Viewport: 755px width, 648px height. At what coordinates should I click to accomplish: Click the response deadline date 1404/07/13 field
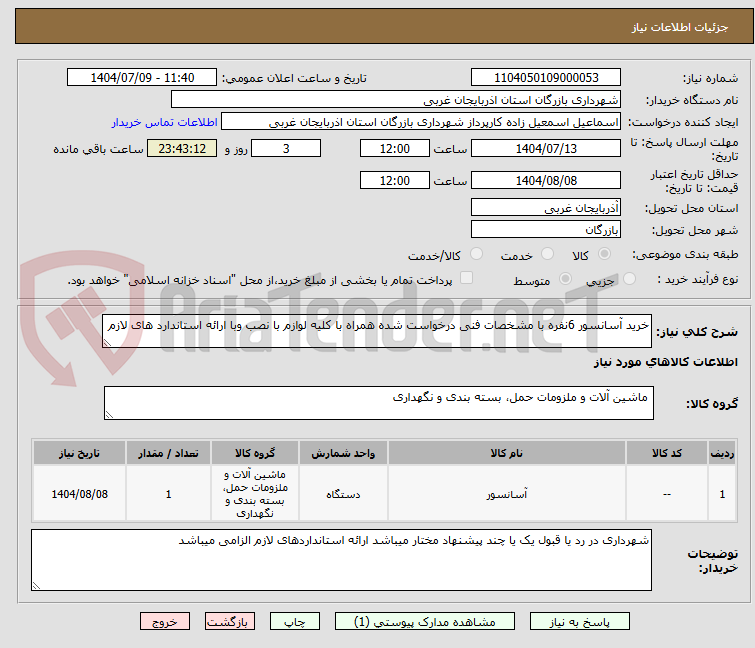(546, 148)
